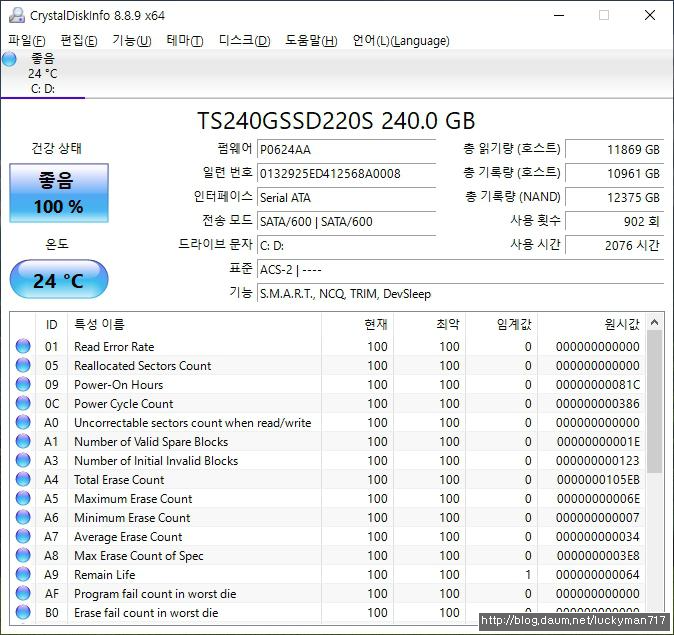Open the 언어(L)(Language) menu
The width and height of the screenshot is (674, 635).
click(x=401, y=41)
